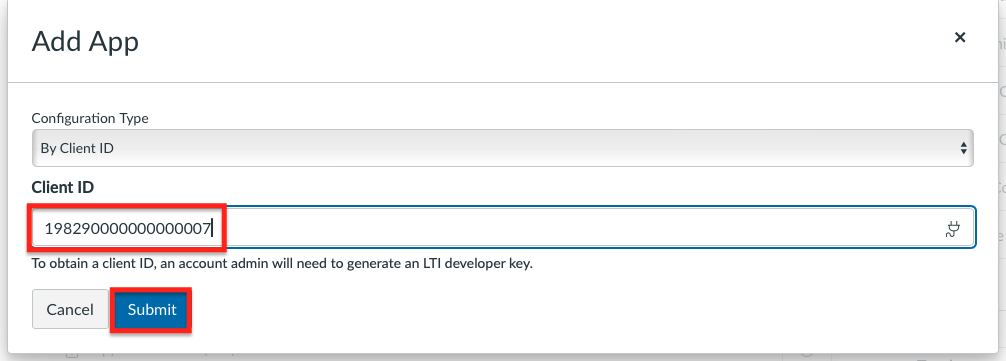This screenshot has width=1006, height=361.
Task: Click the Configuration Type label
Action: coord(90,119)
